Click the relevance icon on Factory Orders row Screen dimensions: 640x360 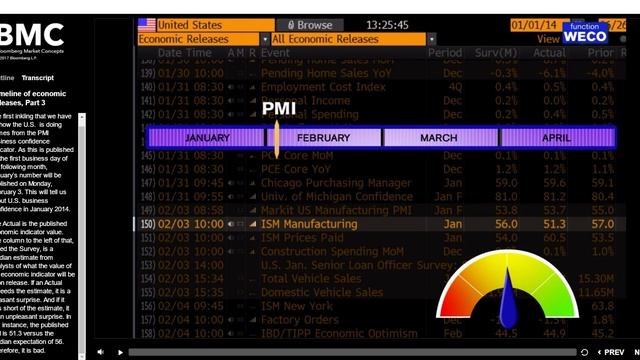253,320
